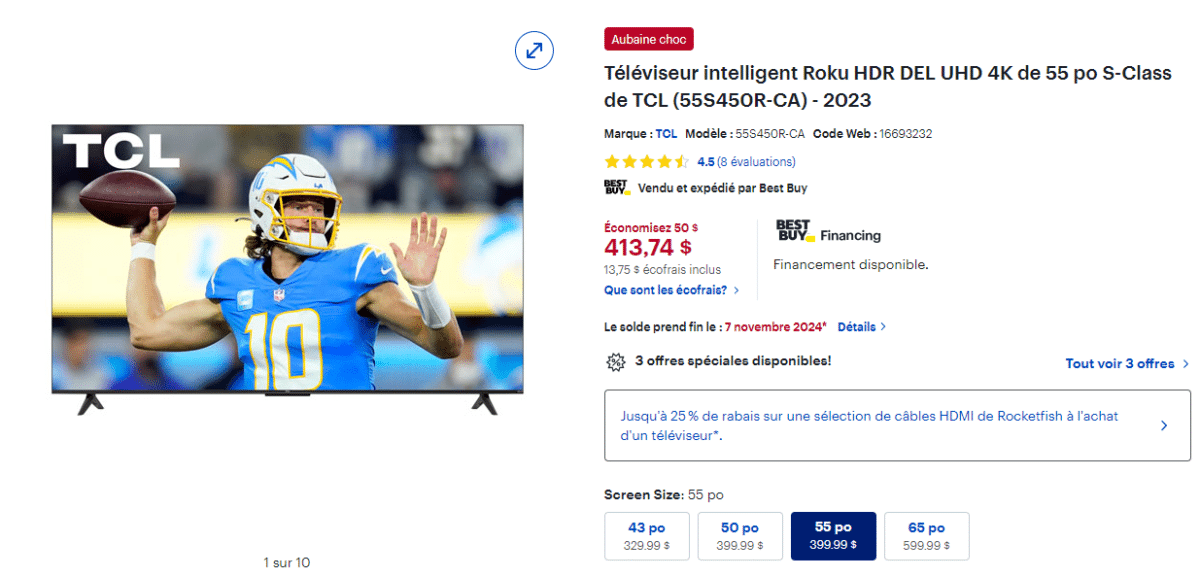Screen dimensions: 1200x577
Task: Click the 1 sur 10 image counter
Action: tap(287, 563)
